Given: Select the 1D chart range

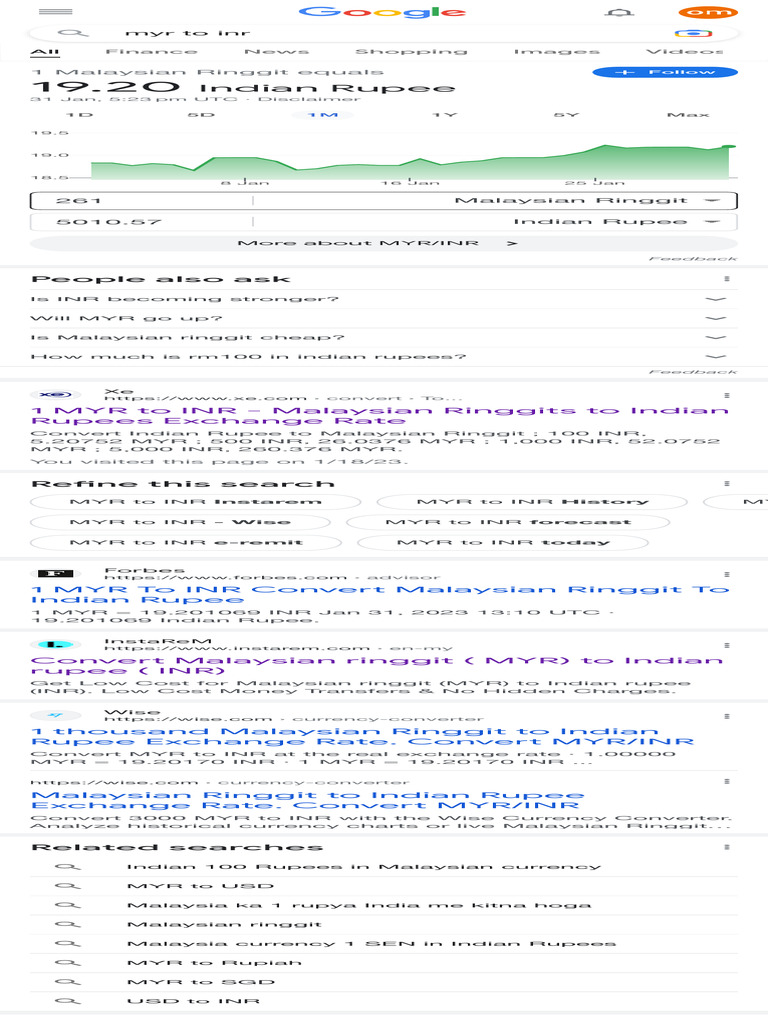Looking at the screenshot, I should (x=80, y=114).
